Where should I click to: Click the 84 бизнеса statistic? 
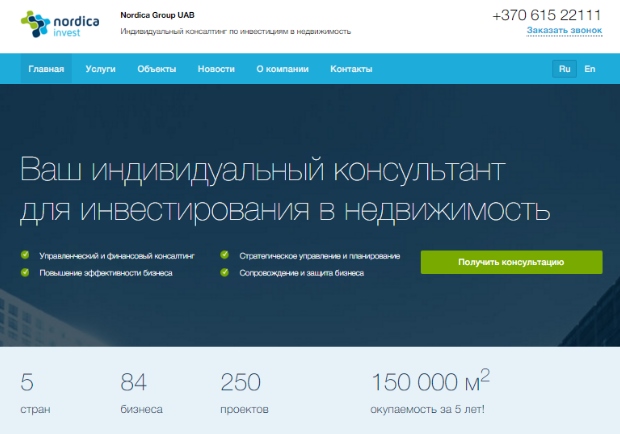[141, 393]
